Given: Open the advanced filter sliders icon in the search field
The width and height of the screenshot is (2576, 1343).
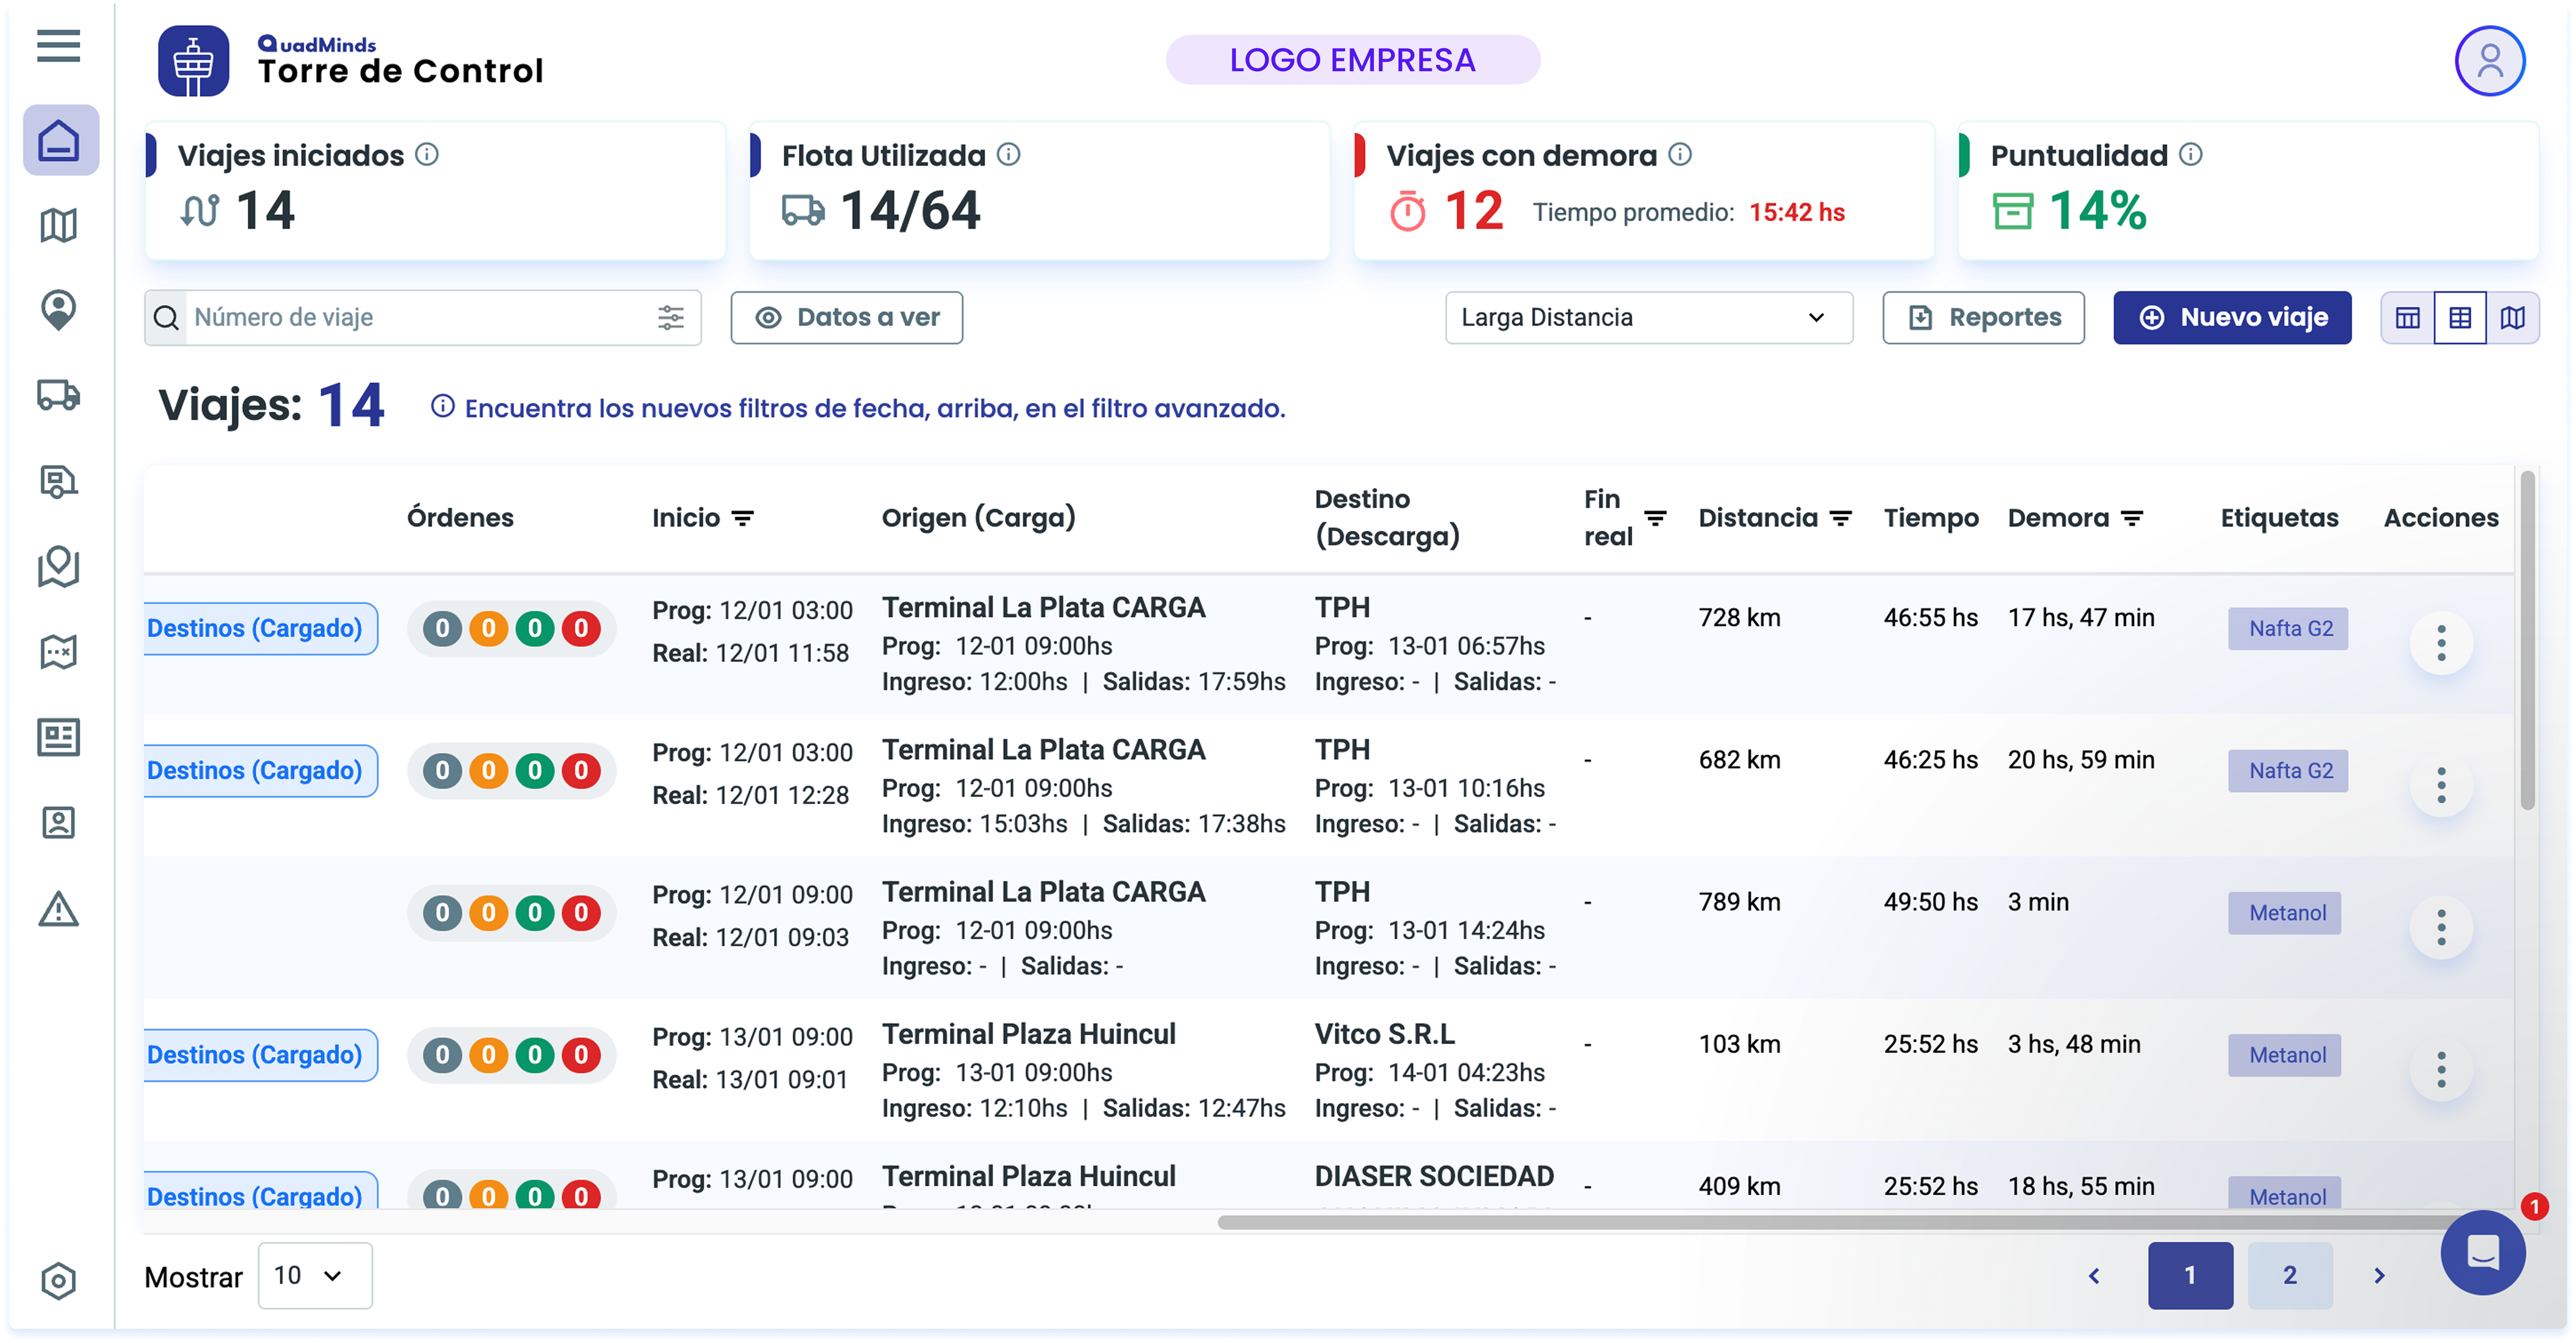Looking at the screenshot, I should 671,318.
